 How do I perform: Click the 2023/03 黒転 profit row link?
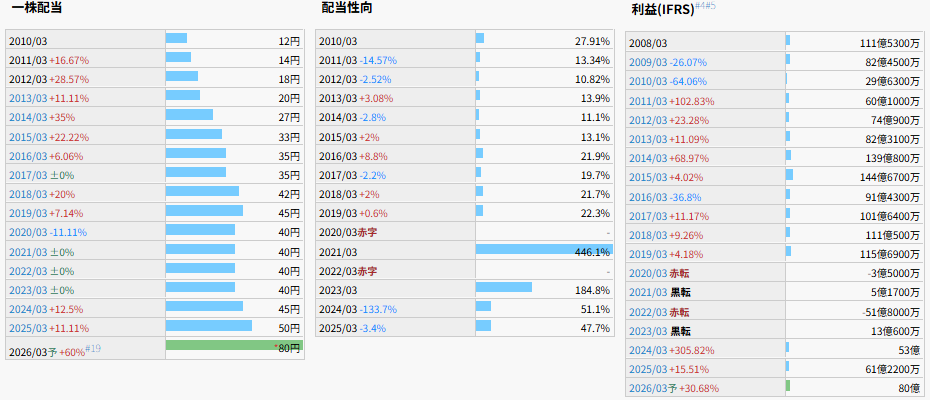pyautogui.click(x=647, y=331)
